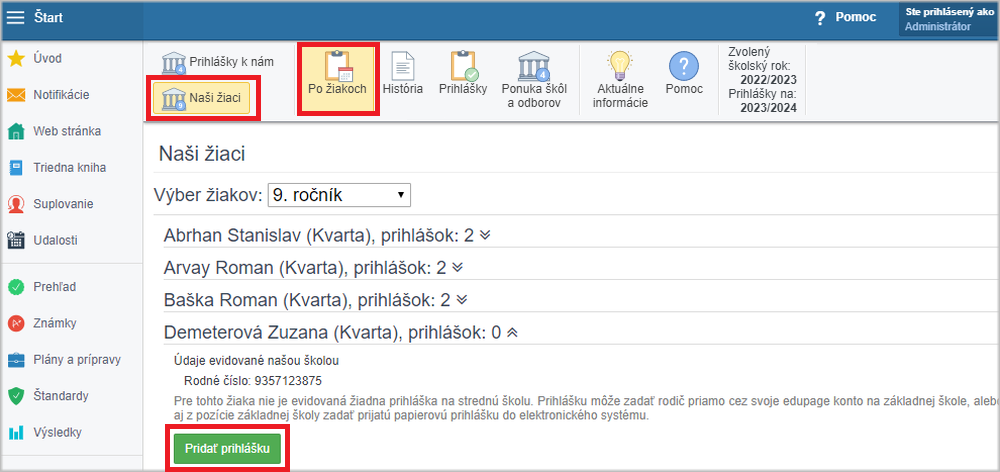Expand Arvay Roman applications row
1000x472 pixels.
tap(313, 267)
